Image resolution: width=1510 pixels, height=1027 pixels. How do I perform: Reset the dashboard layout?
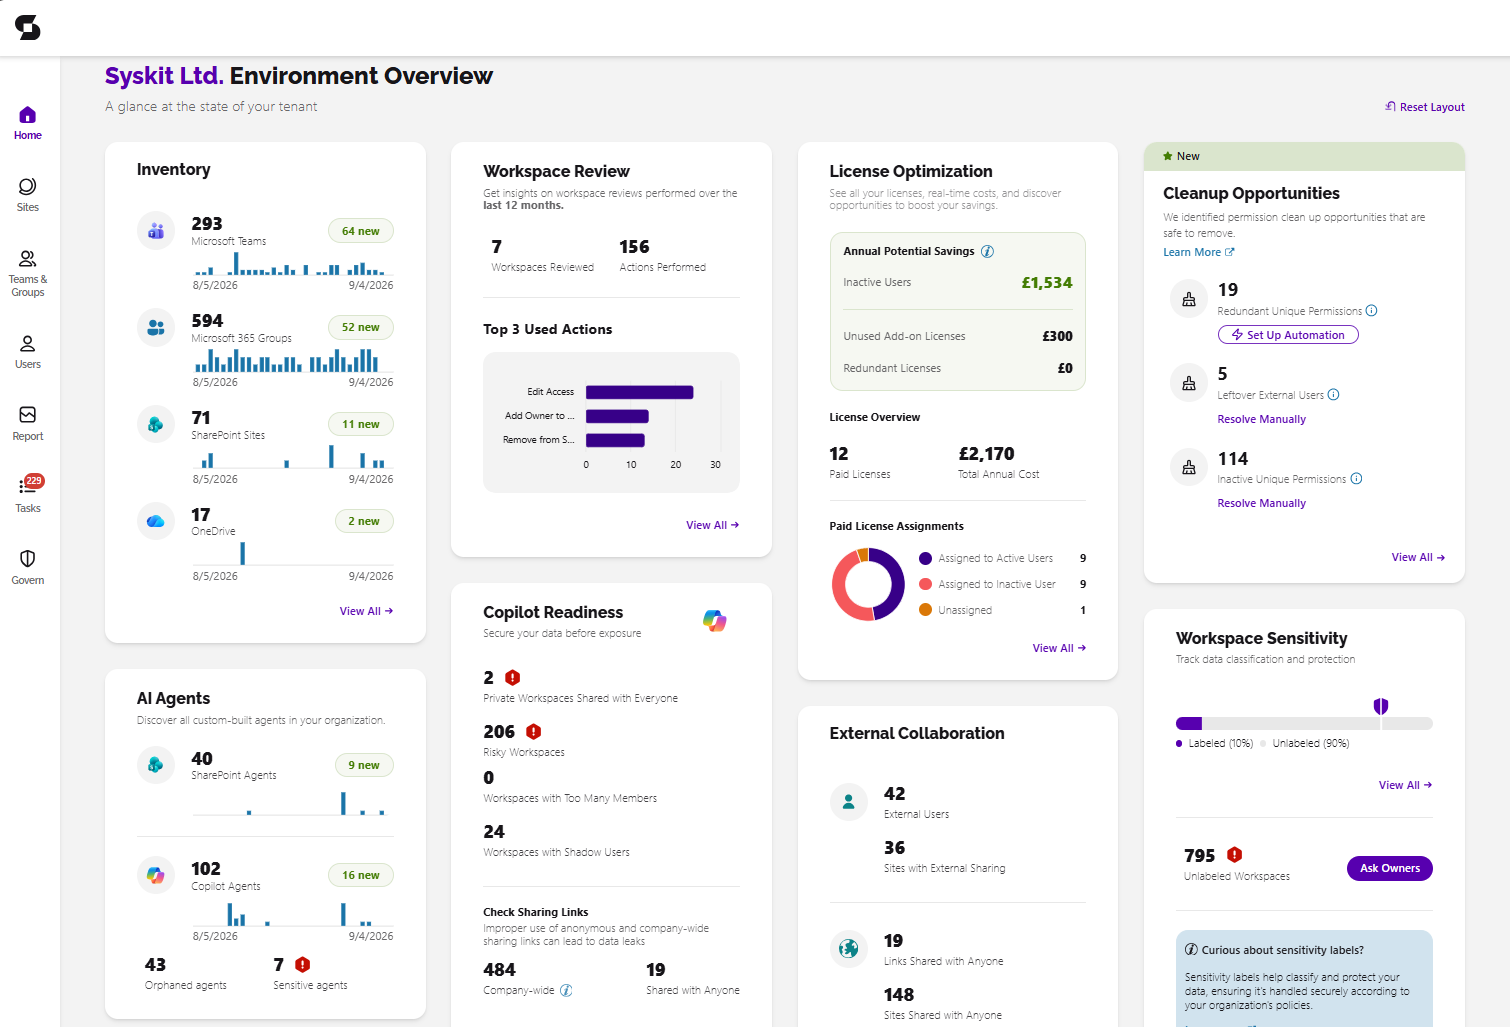click(x=1425, y=107)
